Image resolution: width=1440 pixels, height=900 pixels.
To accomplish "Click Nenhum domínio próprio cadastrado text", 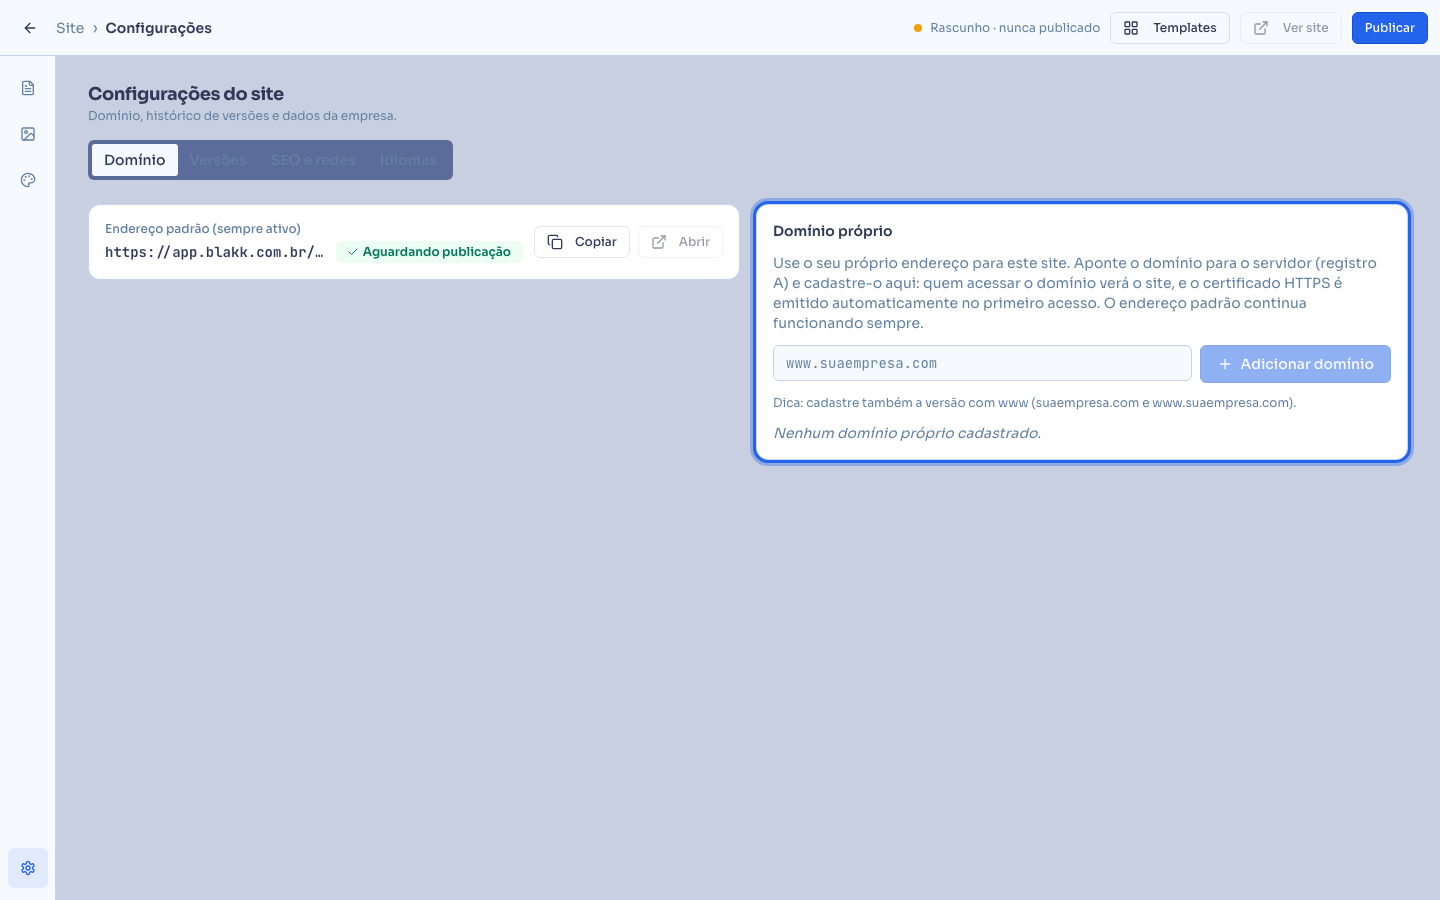I will [907, 433].
